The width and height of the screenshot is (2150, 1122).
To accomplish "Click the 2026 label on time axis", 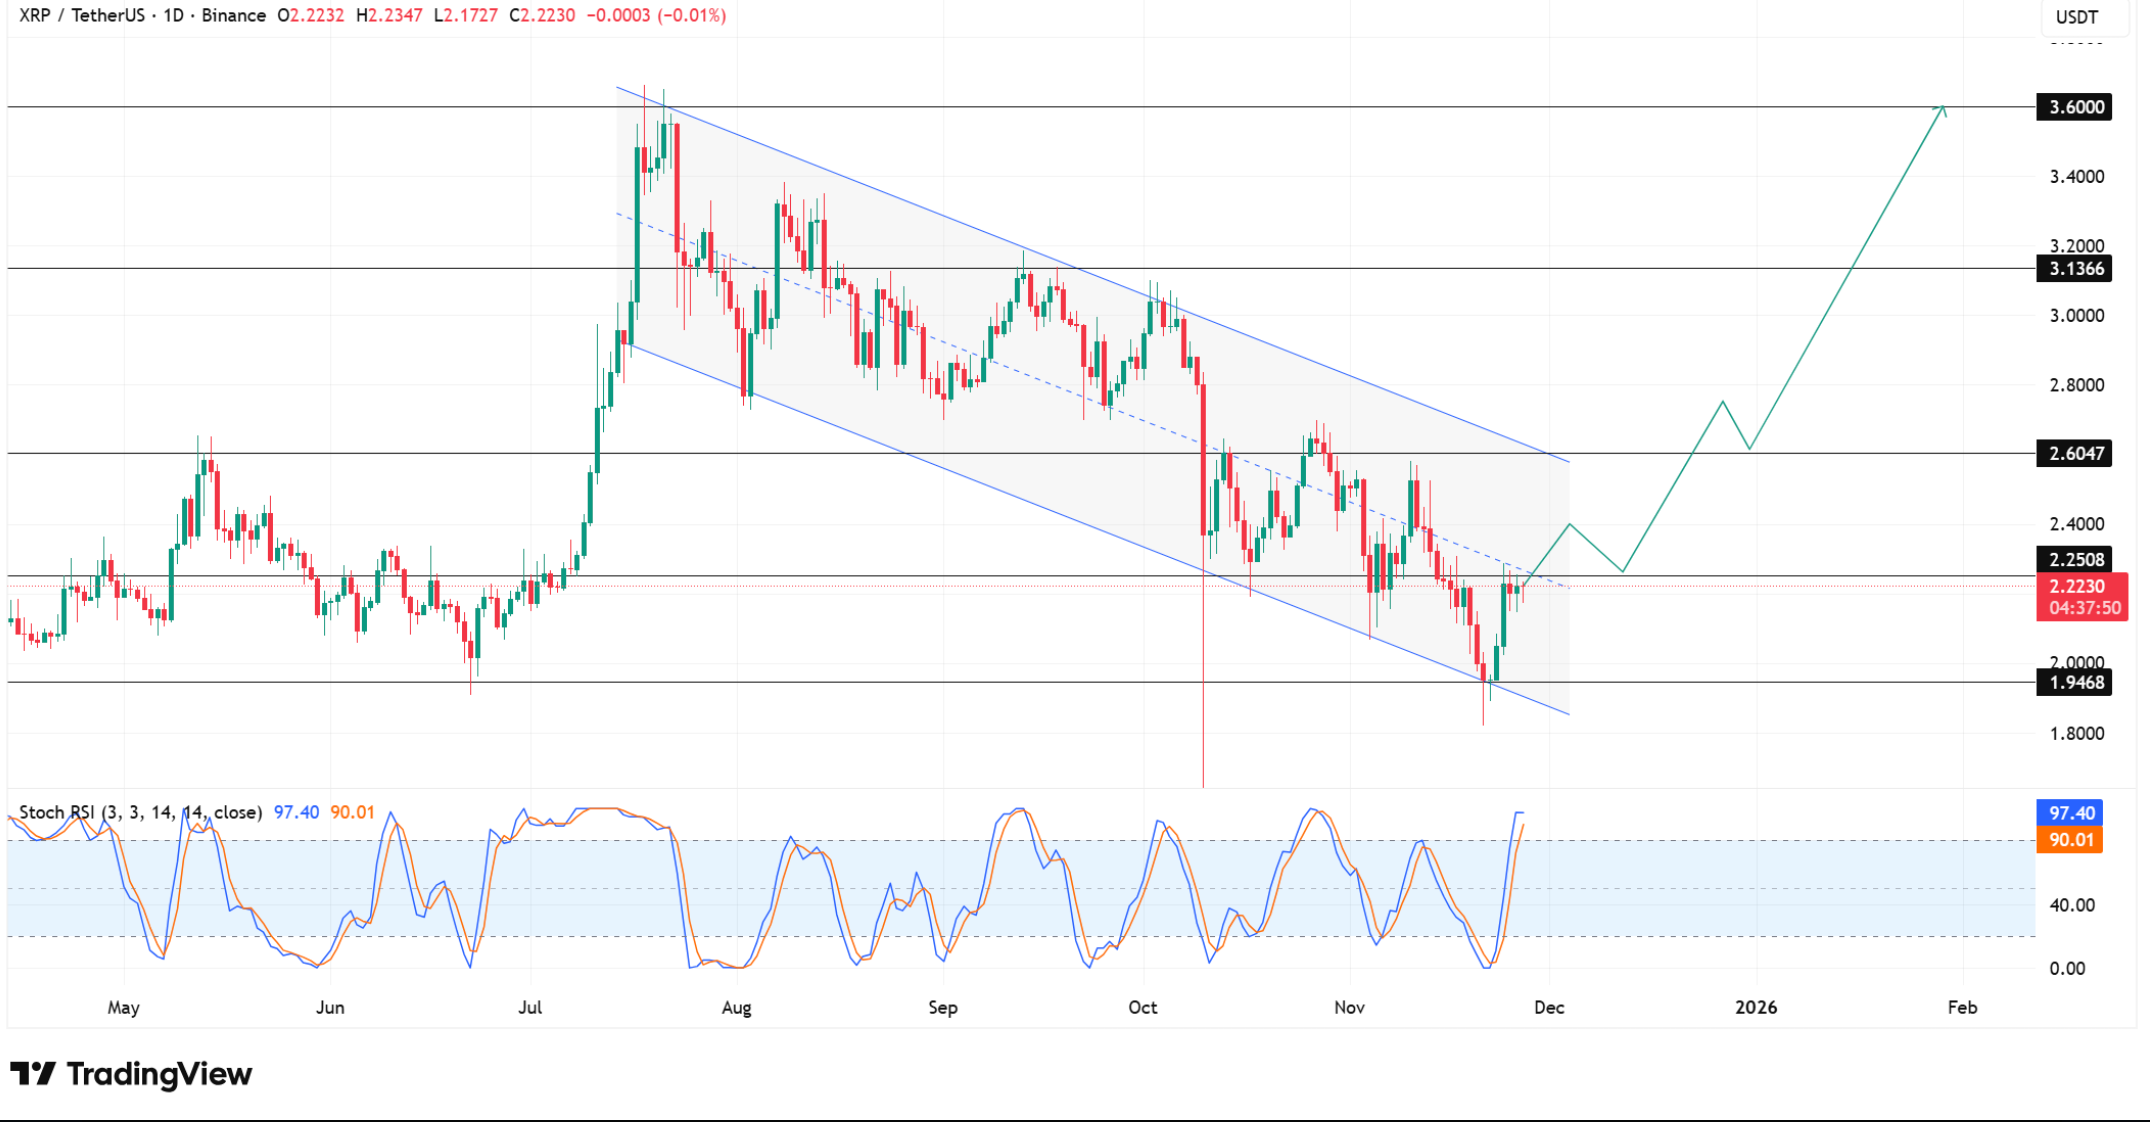I will [x=1756, y=1007].
